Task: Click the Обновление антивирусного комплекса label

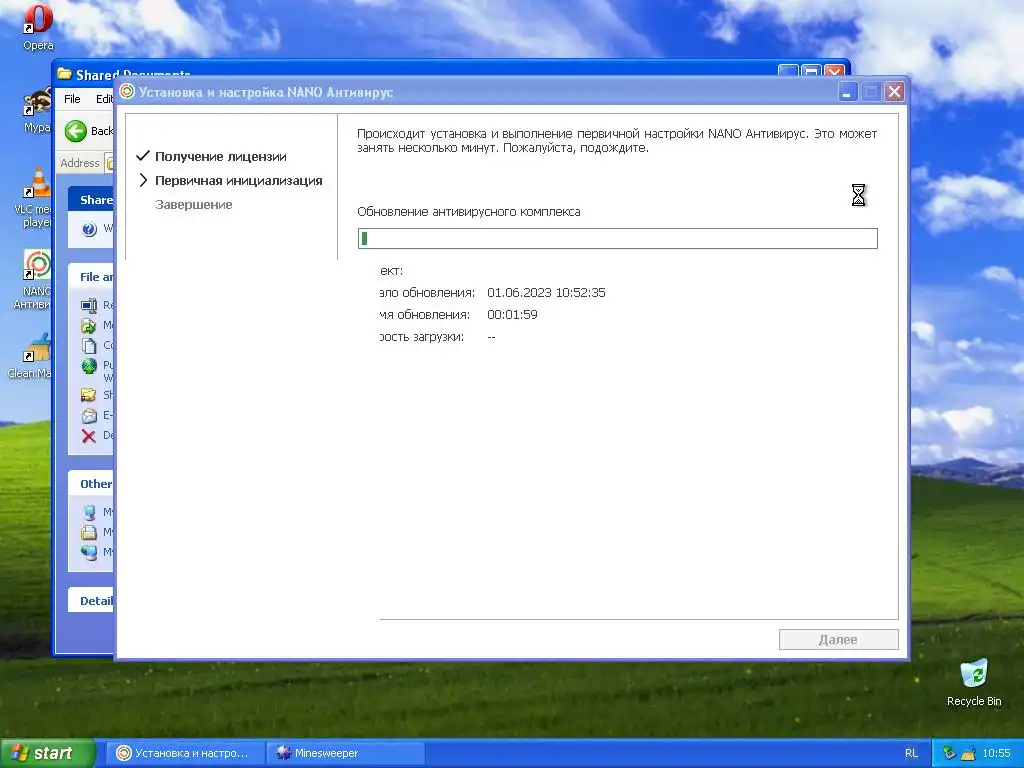Action: (469, 212)
